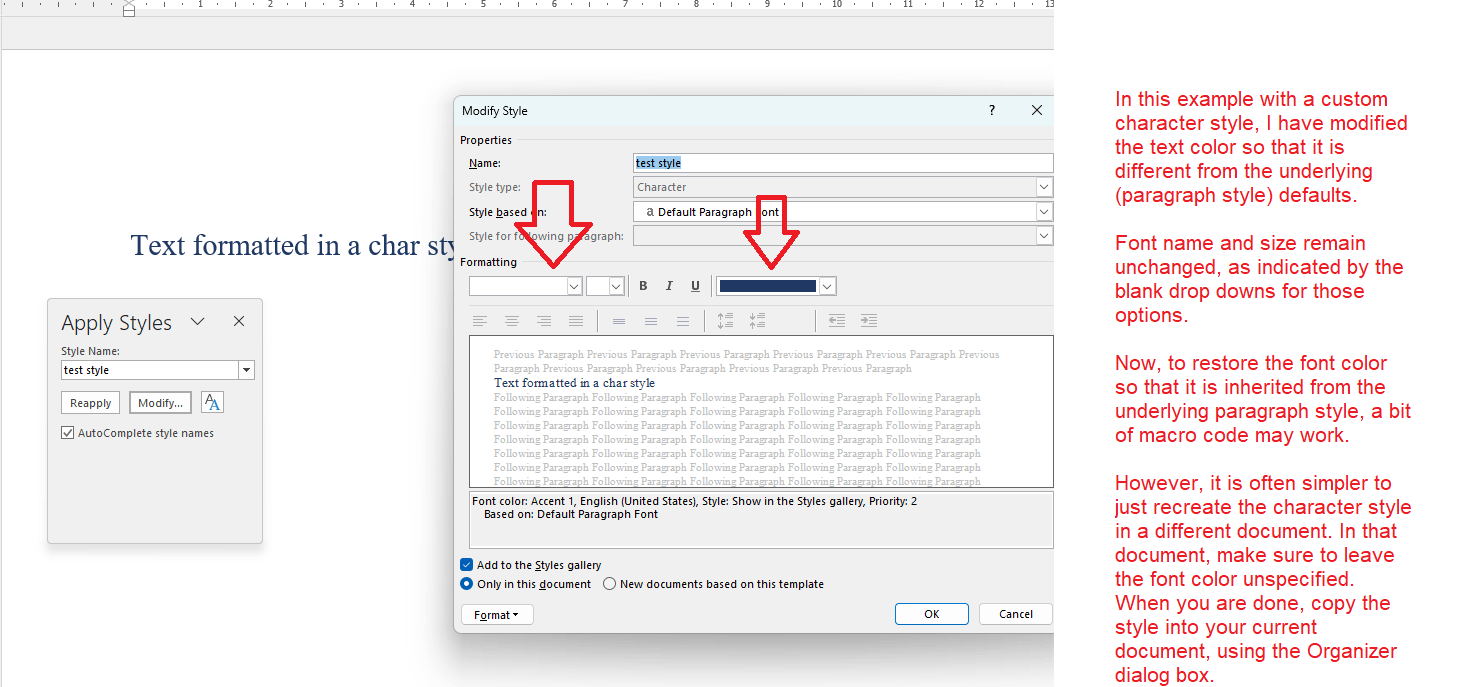Cancel the Modify Style dialog

click(1016, 614)
